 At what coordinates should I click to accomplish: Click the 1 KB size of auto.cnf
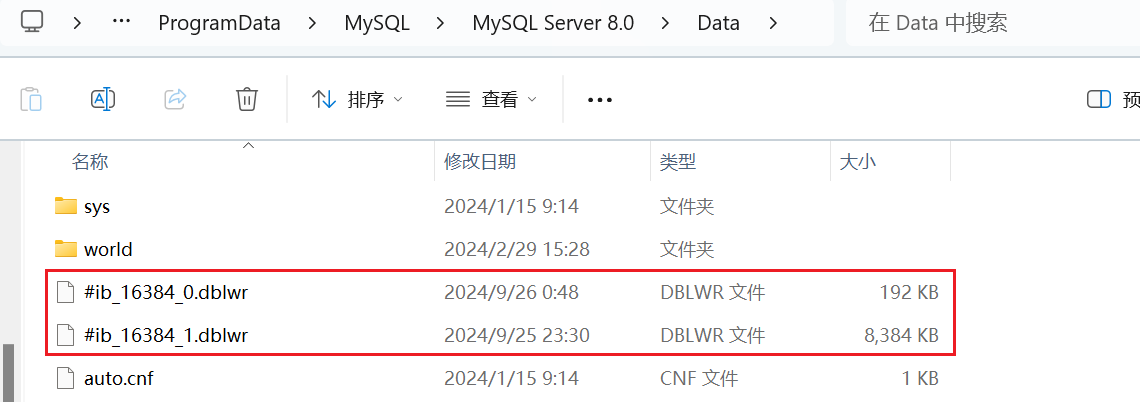click(x=919, y=378)
